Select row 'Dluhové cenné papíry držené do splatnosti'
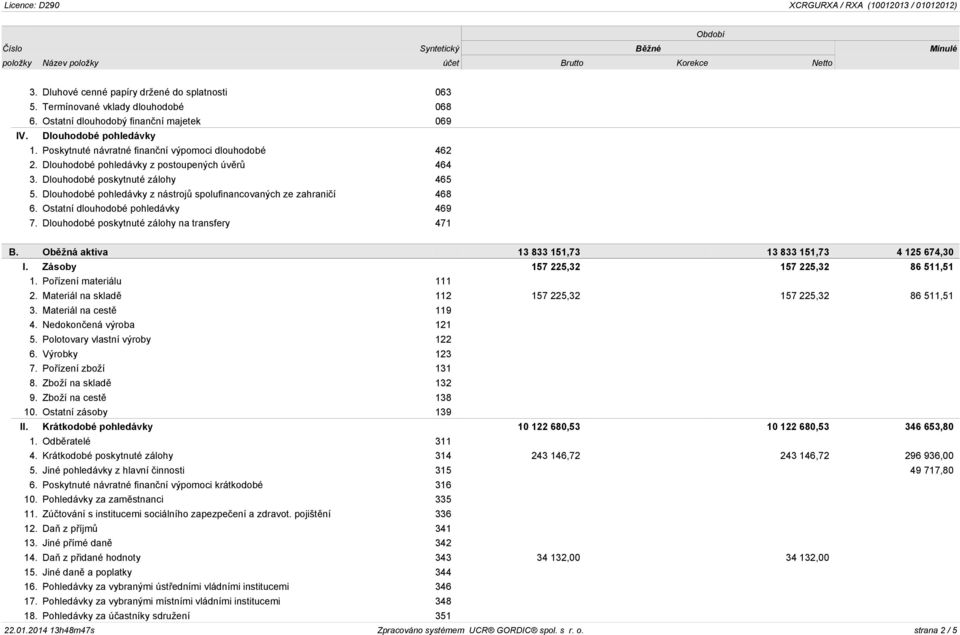960x635 pixels. pos(480,92)
